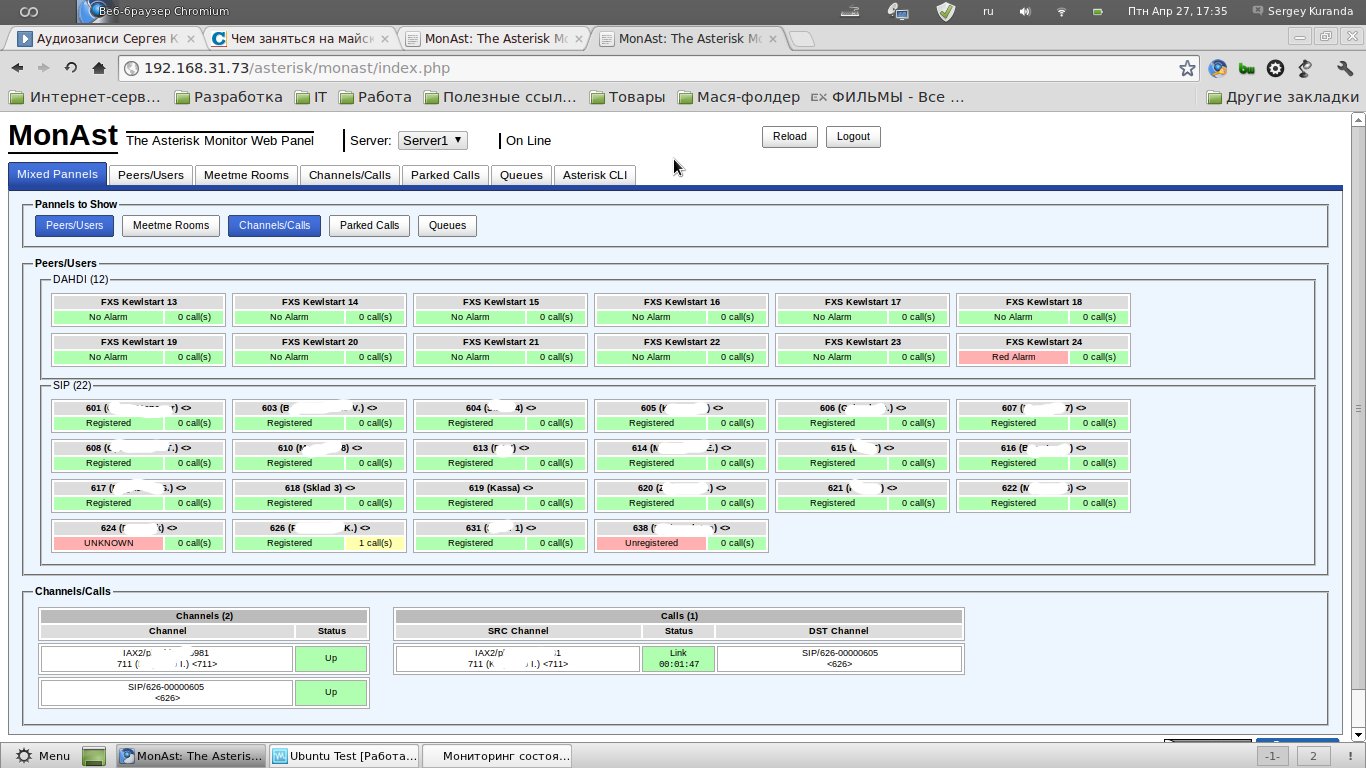
Task: Click the volume icon in system tray
Action: [x=1025, y=12]
